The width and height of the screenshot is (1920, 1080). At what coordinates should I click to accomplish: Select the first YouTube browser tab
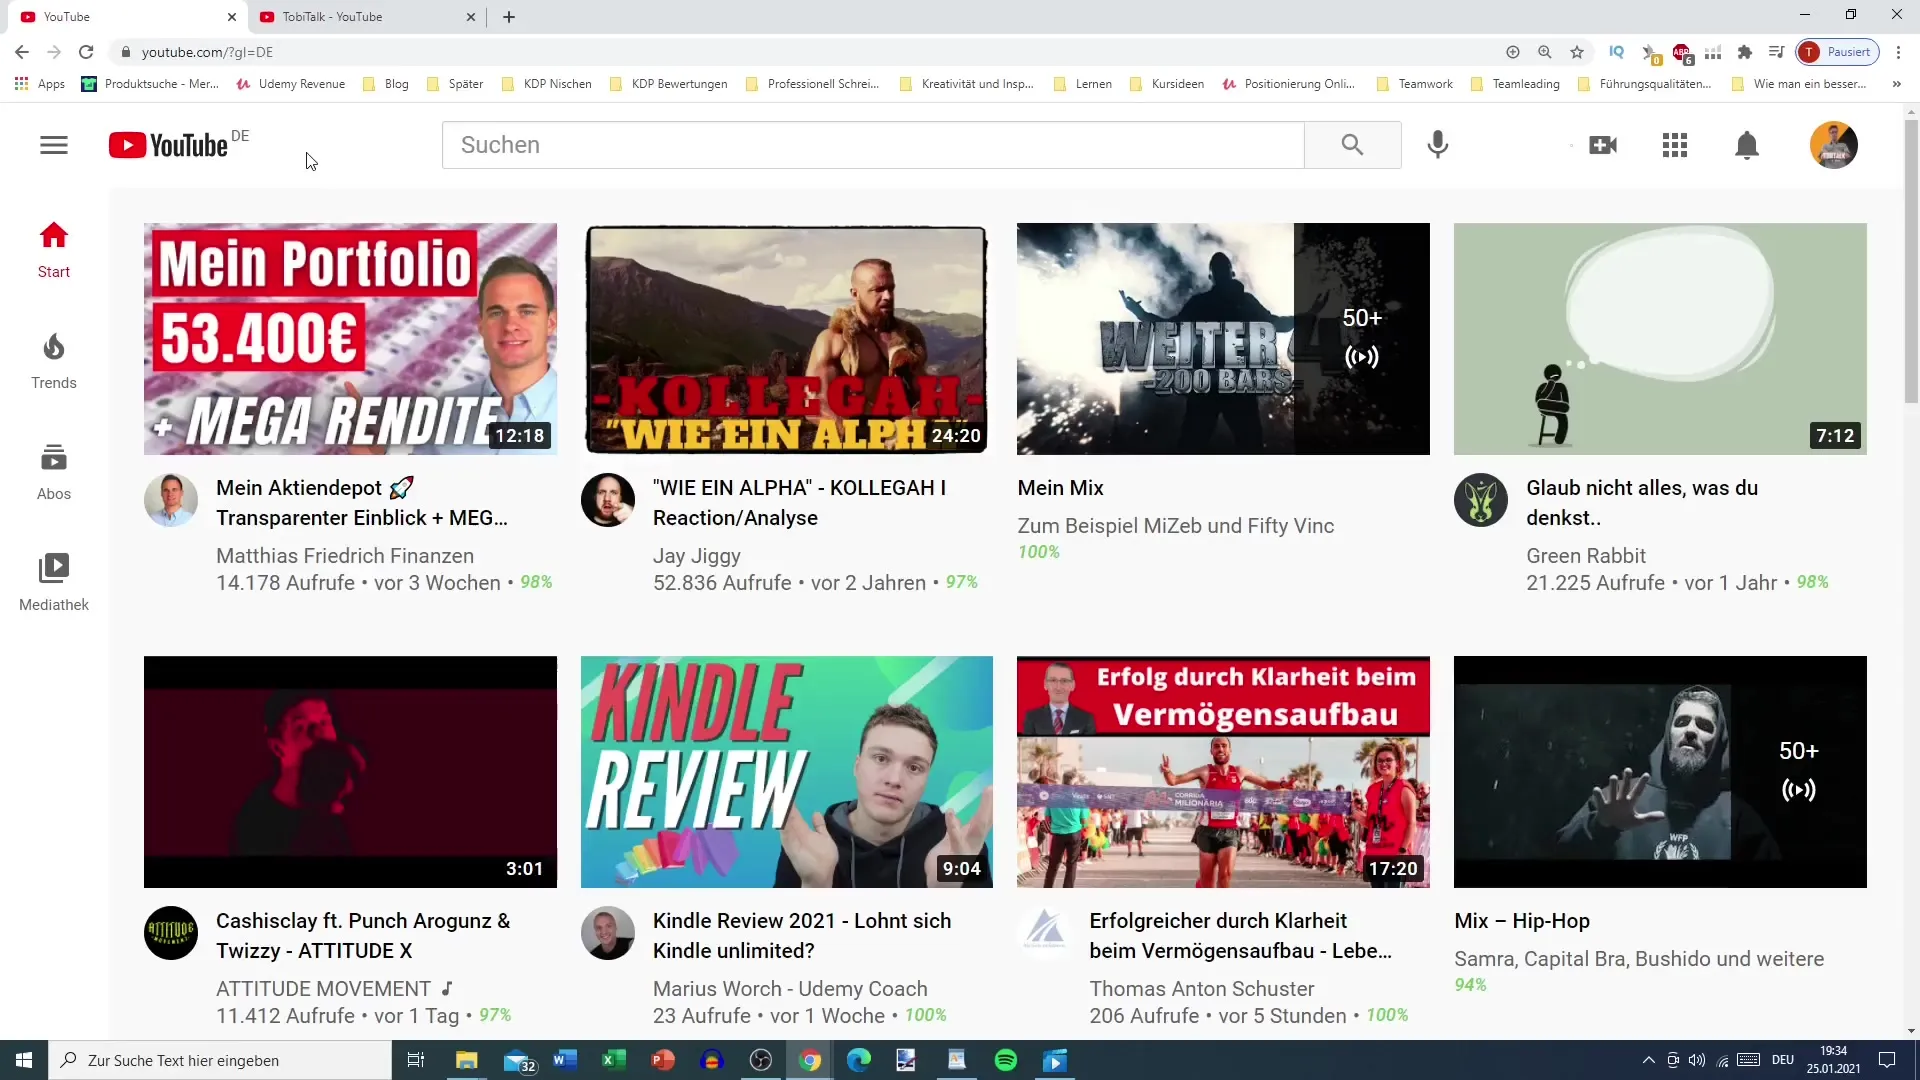[x=128, y=17]
